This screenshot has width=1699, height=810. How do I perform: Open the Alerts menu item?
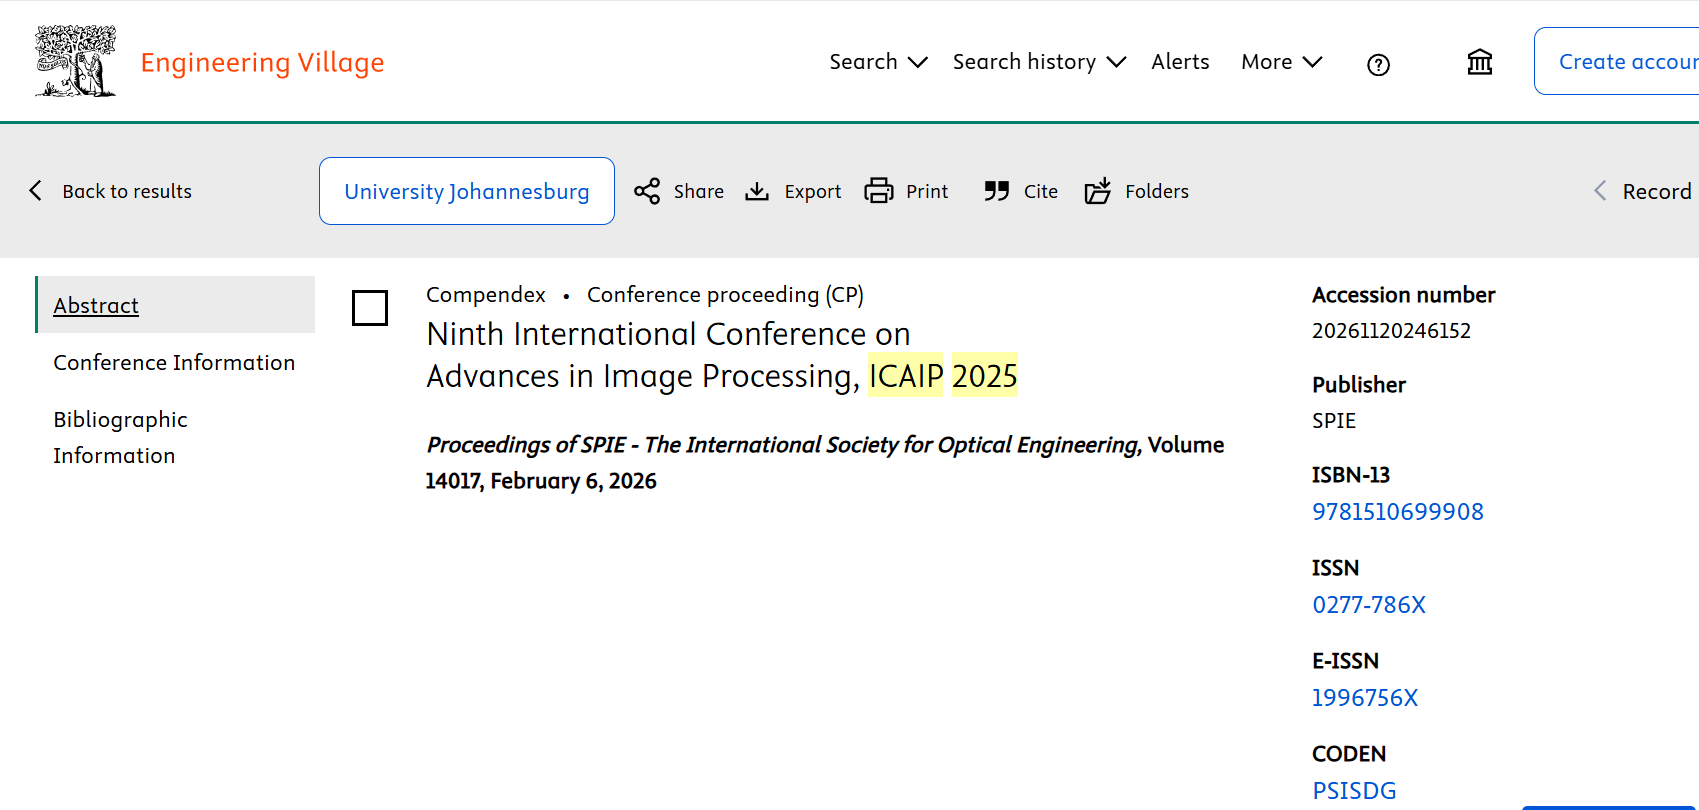click(1180, 62)
